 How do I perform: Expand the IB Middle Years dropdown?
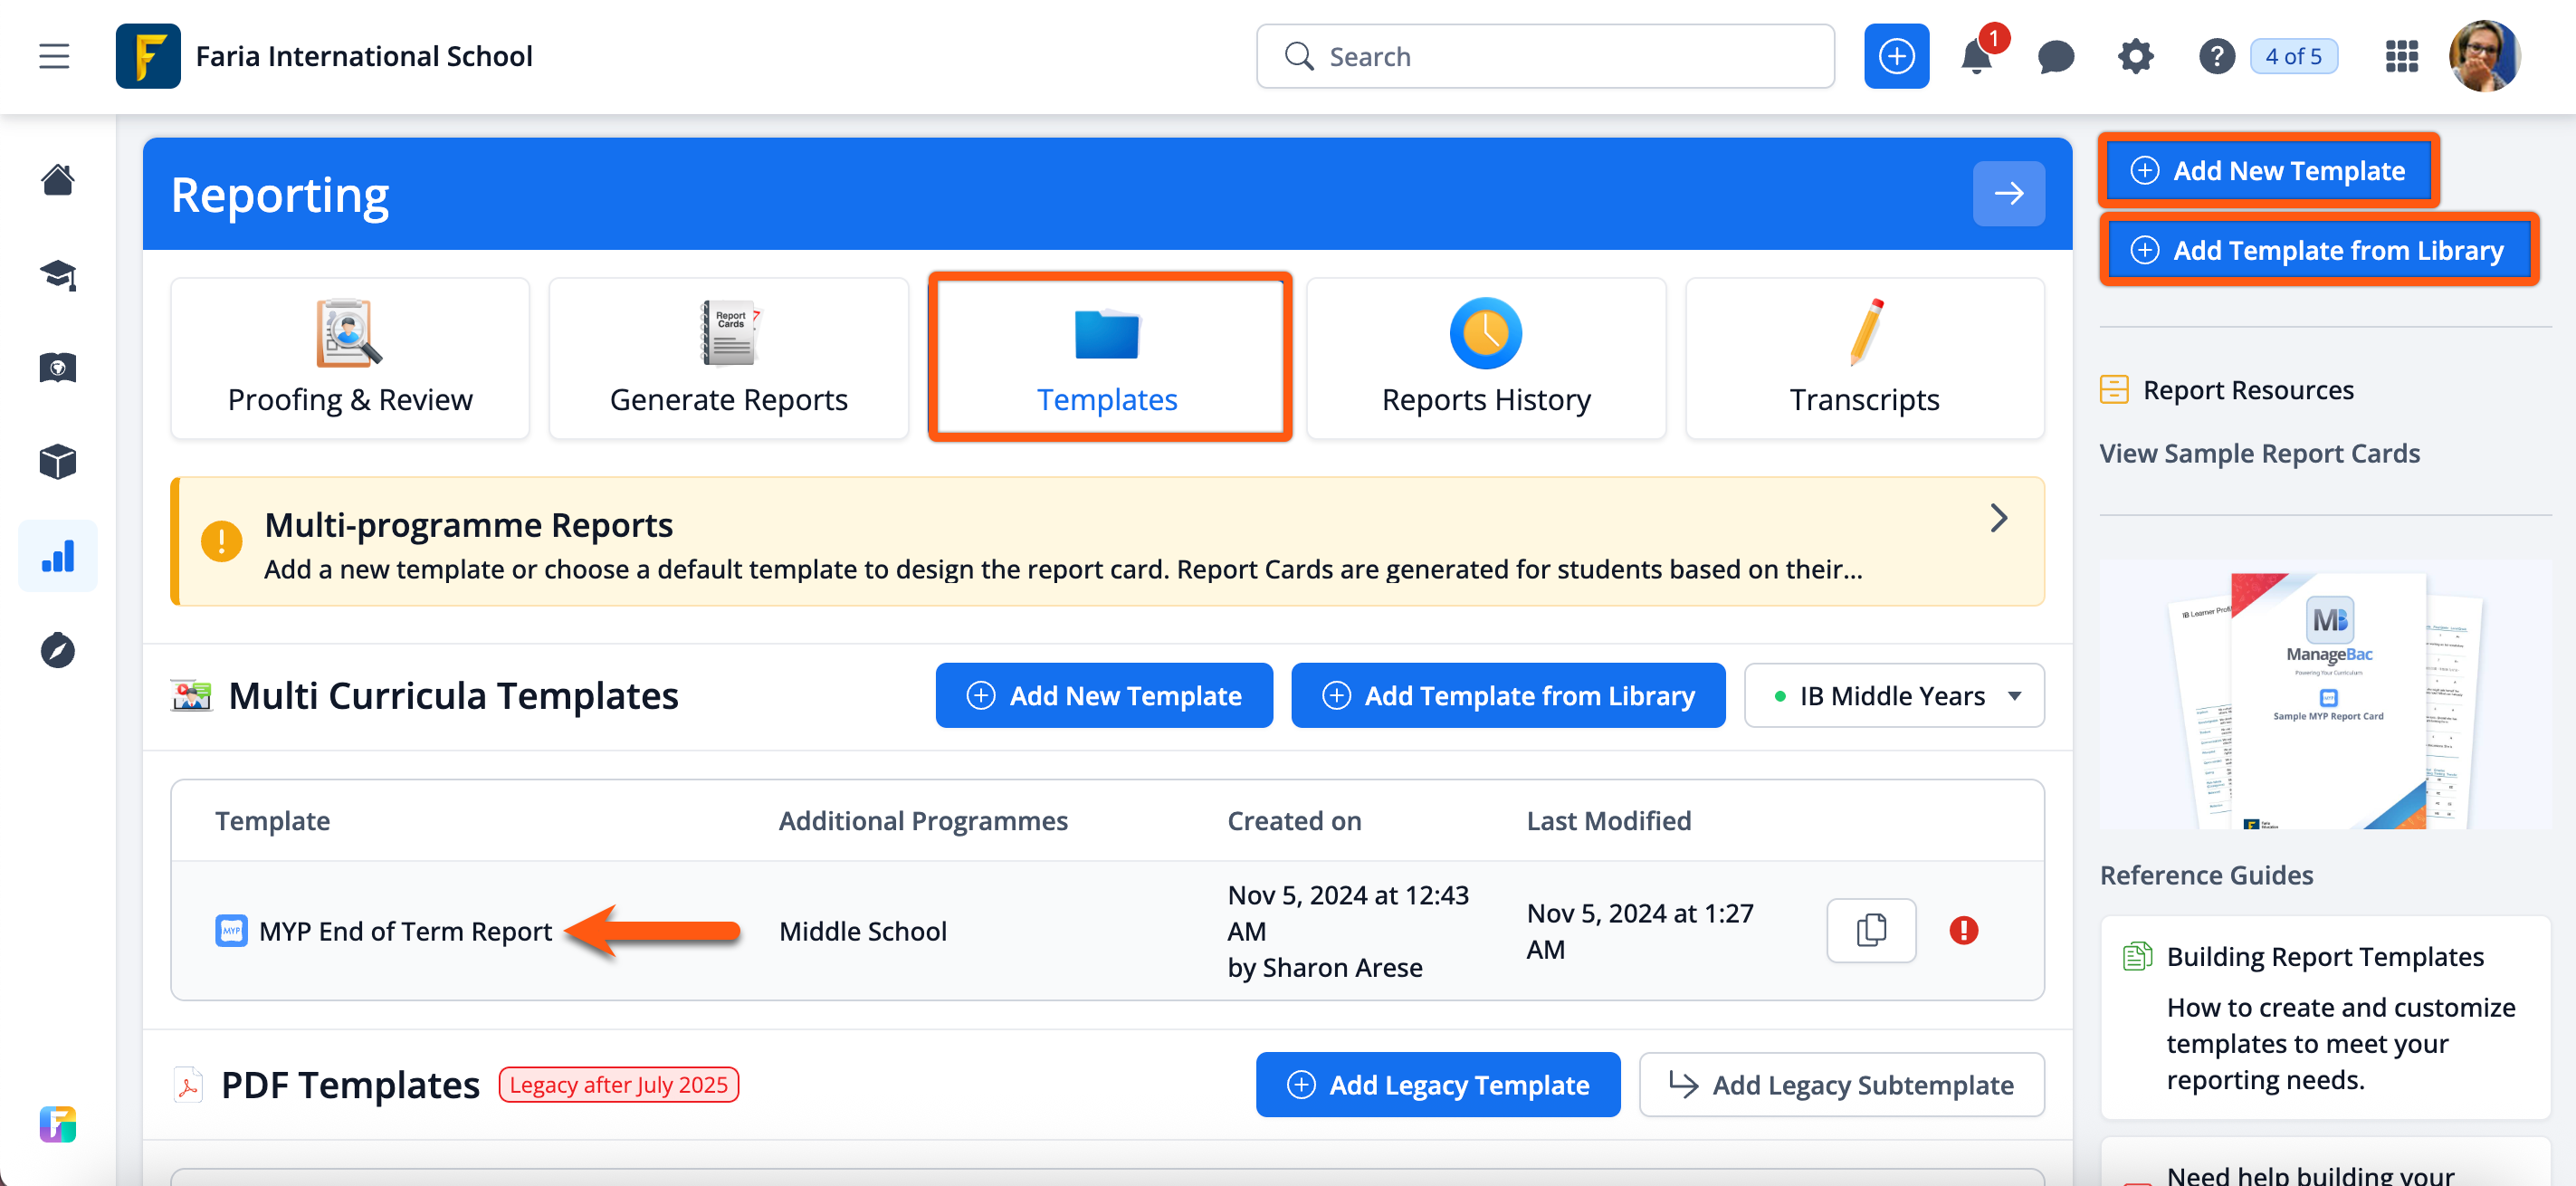(x=1893, y=695)
